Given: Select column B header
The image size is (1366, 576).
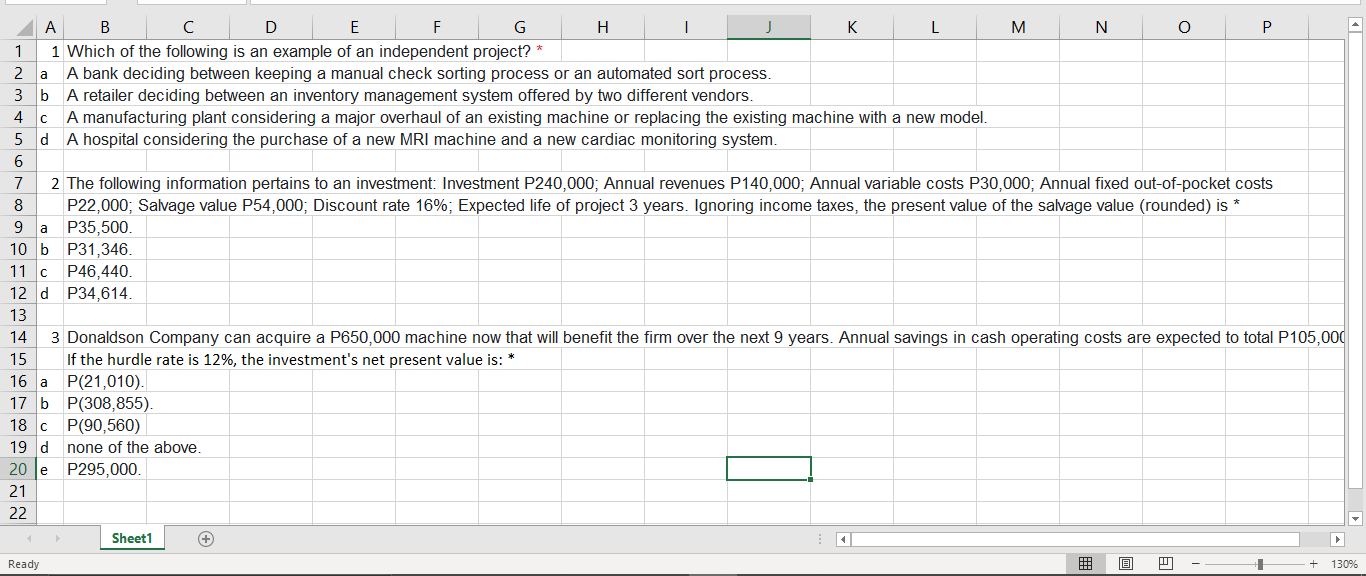Looking at the screenshot, I should point(106,29).
